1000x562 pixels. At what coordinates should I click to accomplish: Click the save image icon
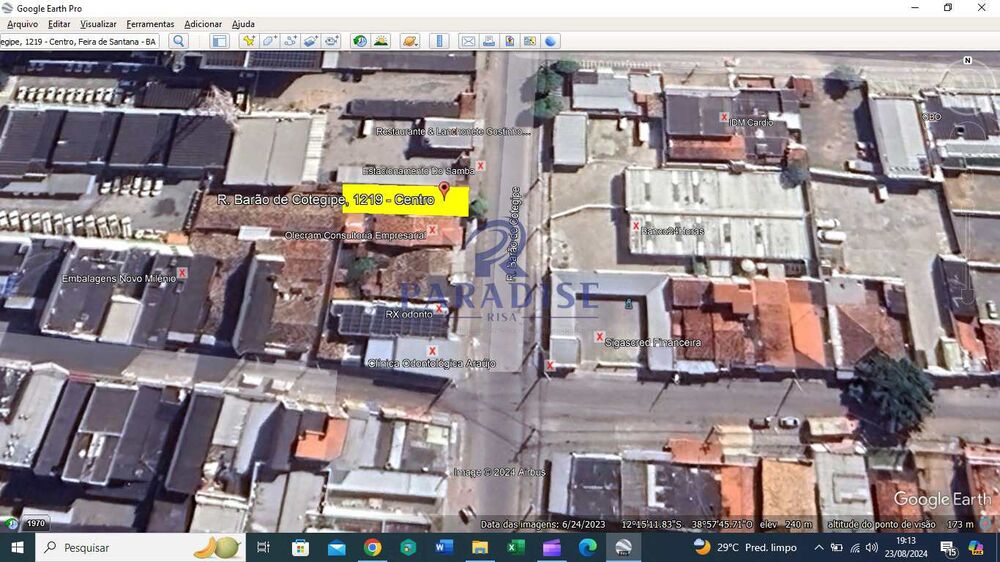(509, 41)
